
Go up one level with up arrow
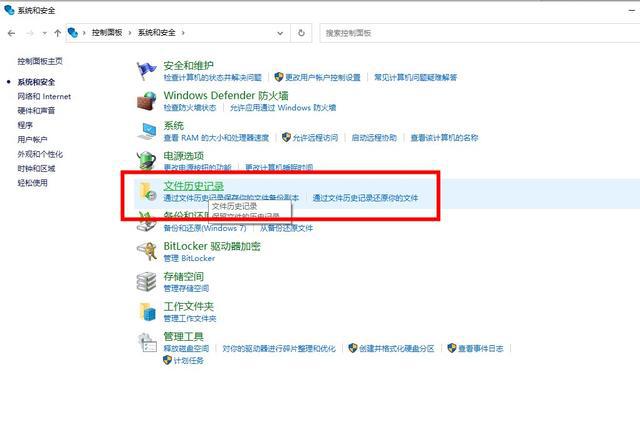(58, 33)
